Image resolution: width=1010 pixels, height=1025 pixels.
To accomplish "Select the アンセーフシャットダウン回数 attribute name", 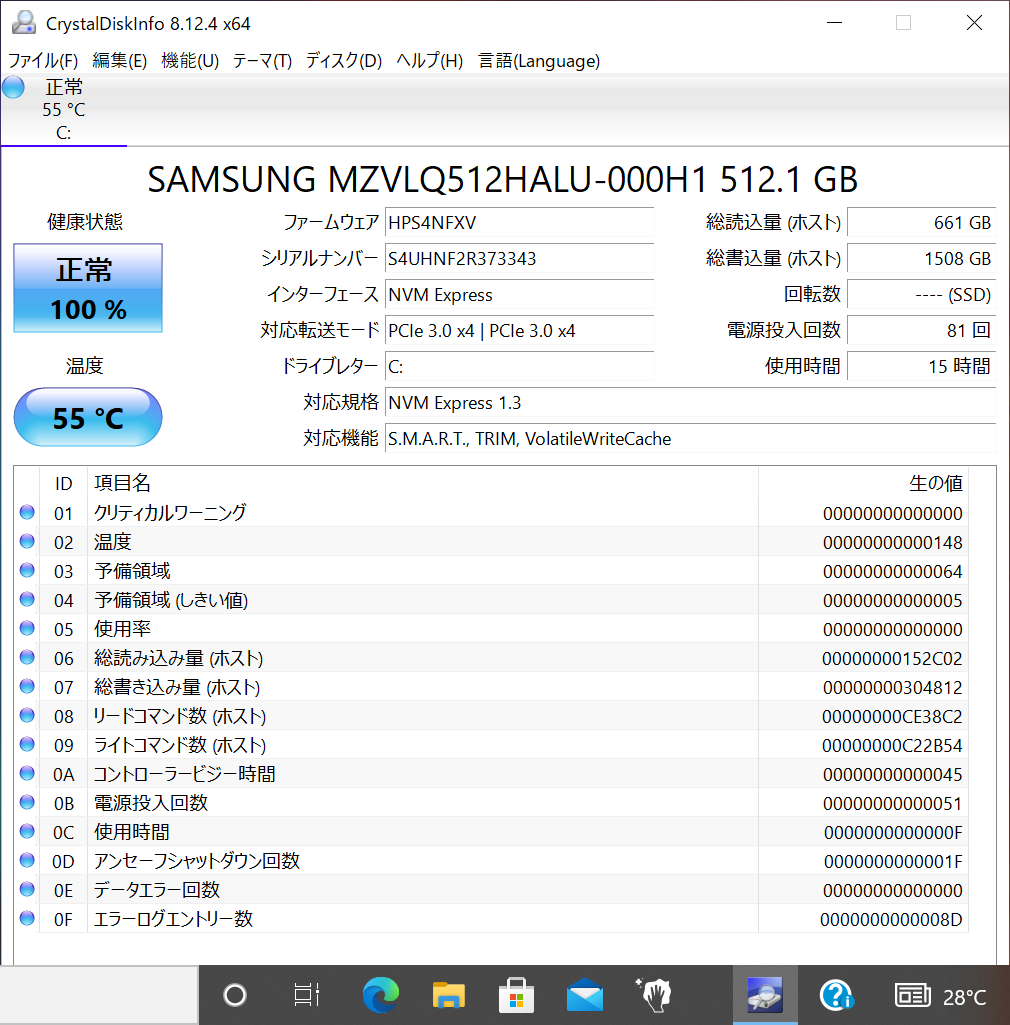I will [197, 861].
